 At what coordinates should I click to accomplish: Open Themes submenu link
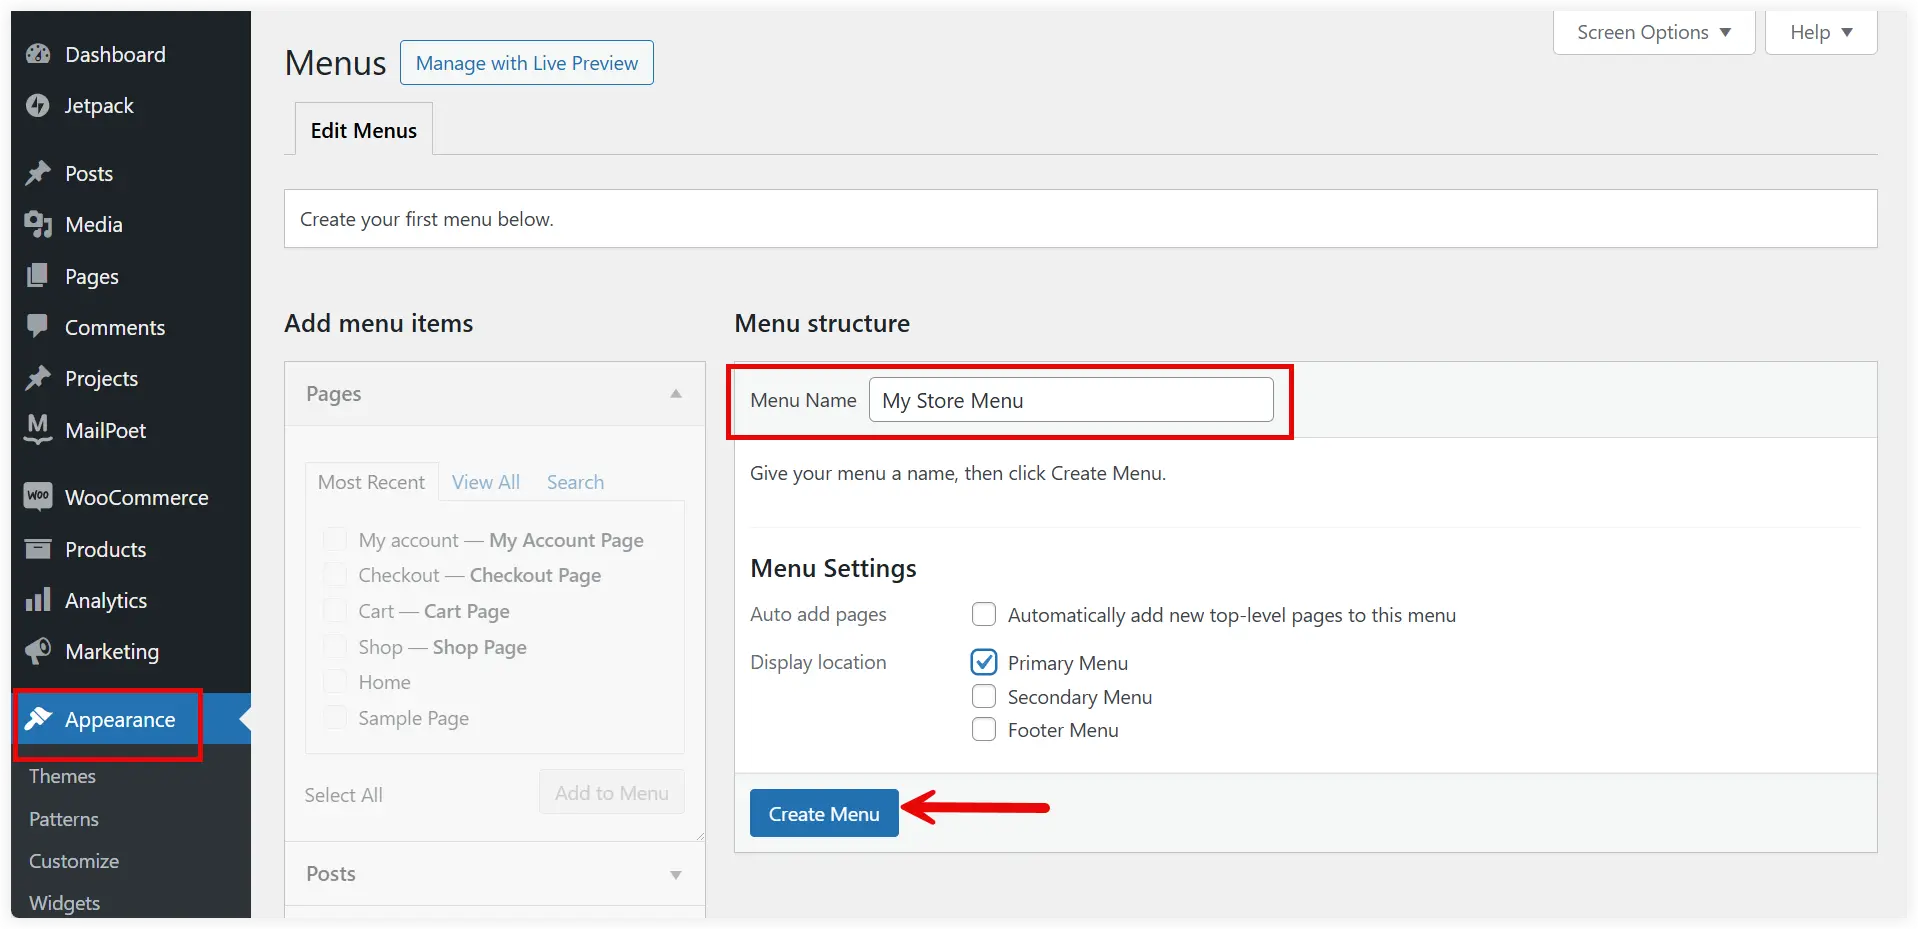[62, 777]
